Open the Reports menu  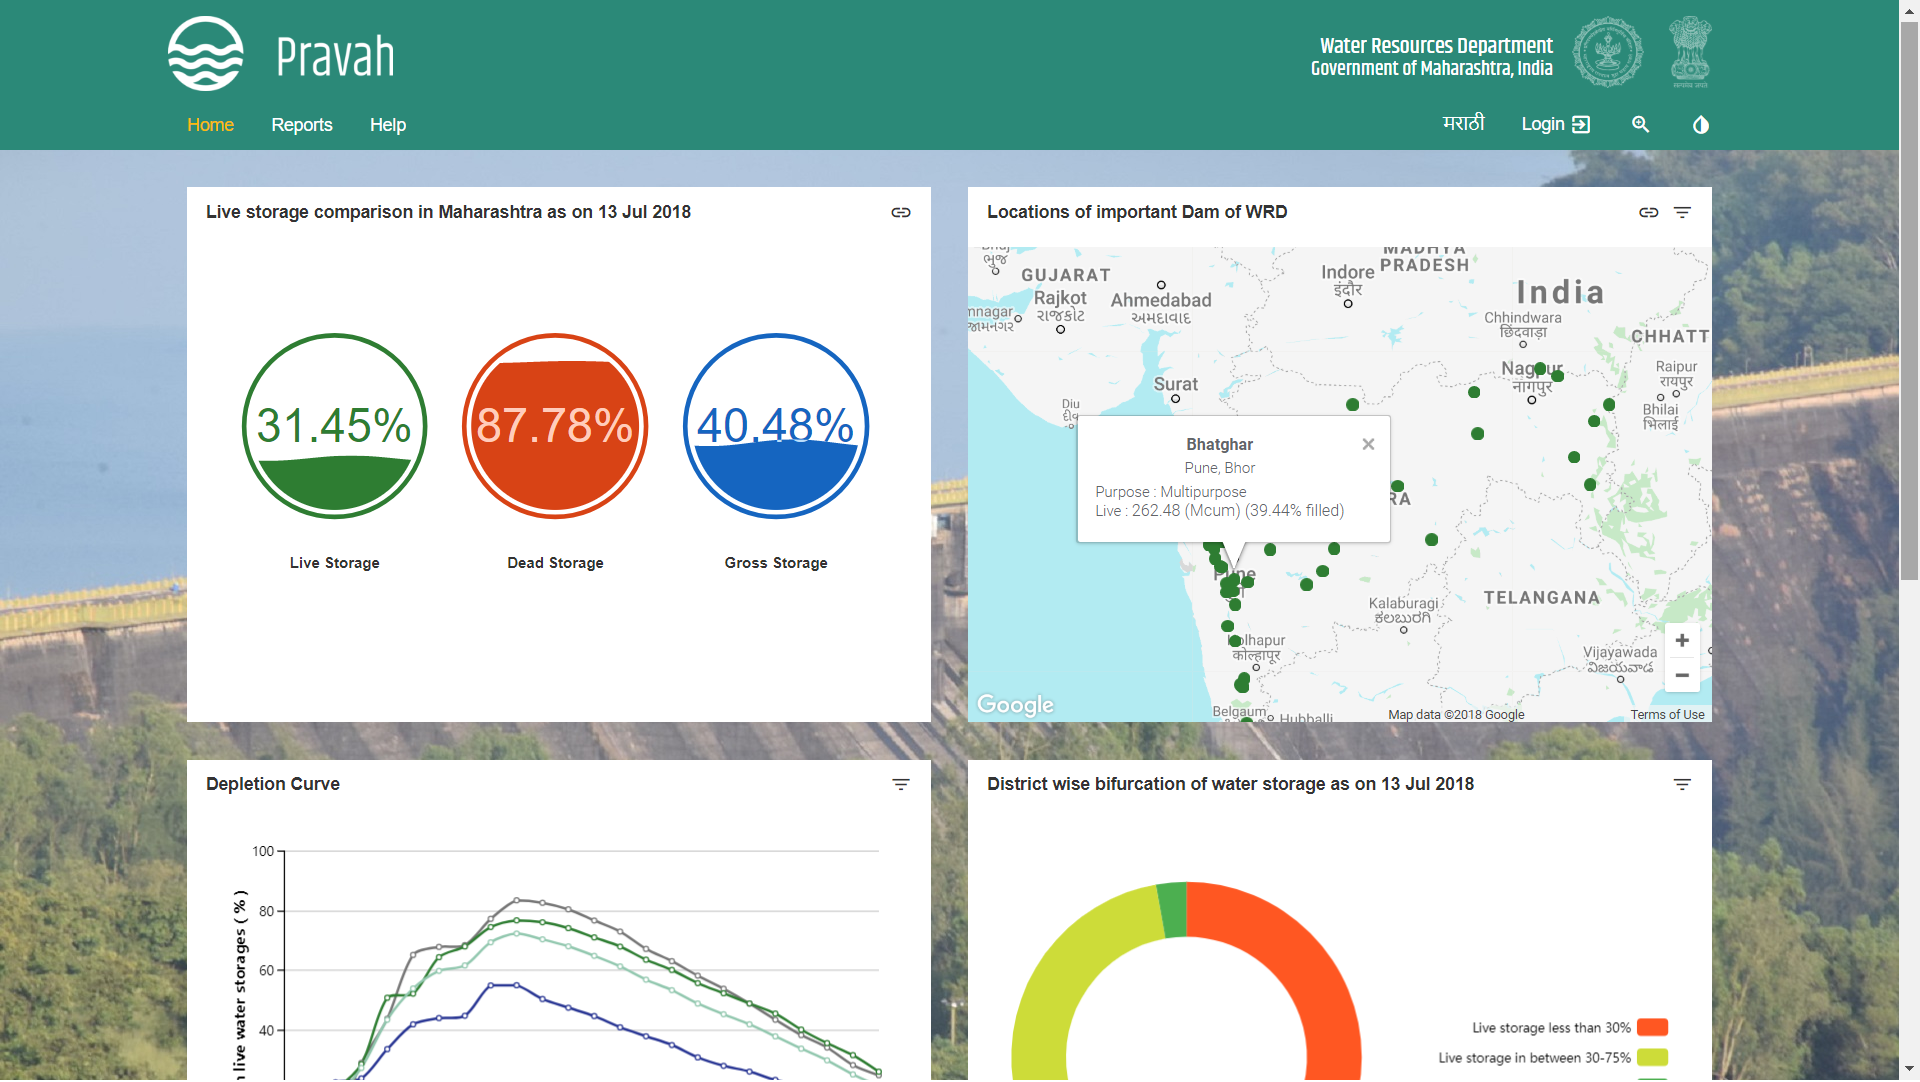coord(301,125)
